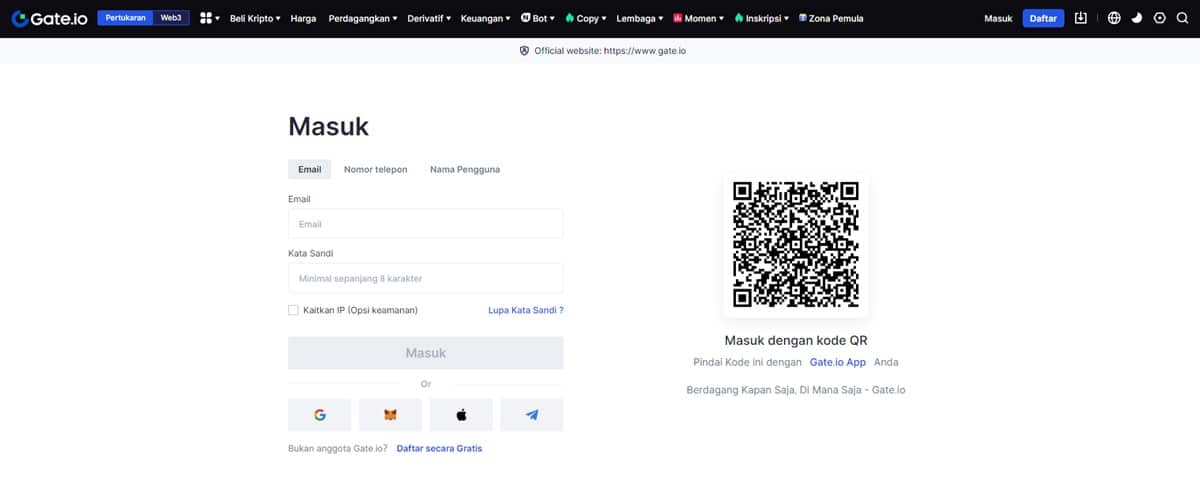1200x481 pixels.
Task: Click Masuk link in the header
Action: click(x=998, y=18)
